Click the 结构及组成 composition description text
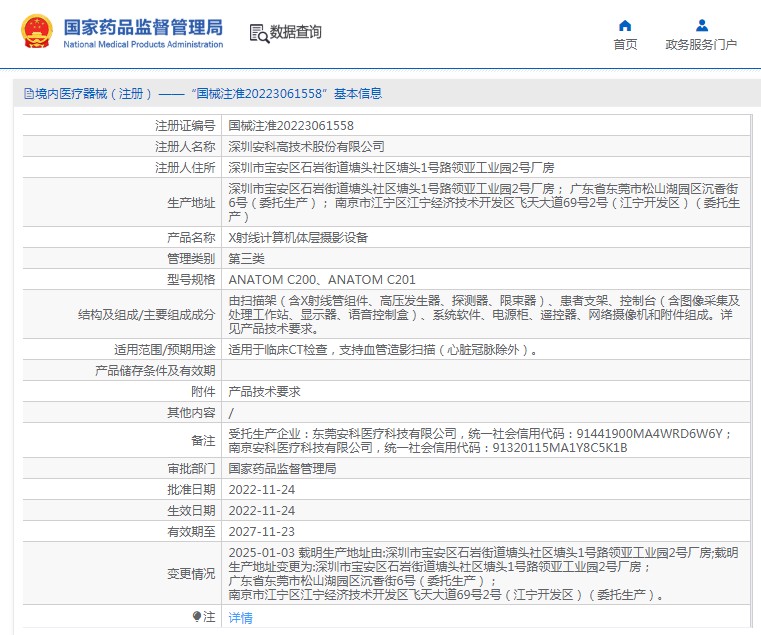Image resolution: width=761 pixels, height=635 pixels. coord(484,314)
